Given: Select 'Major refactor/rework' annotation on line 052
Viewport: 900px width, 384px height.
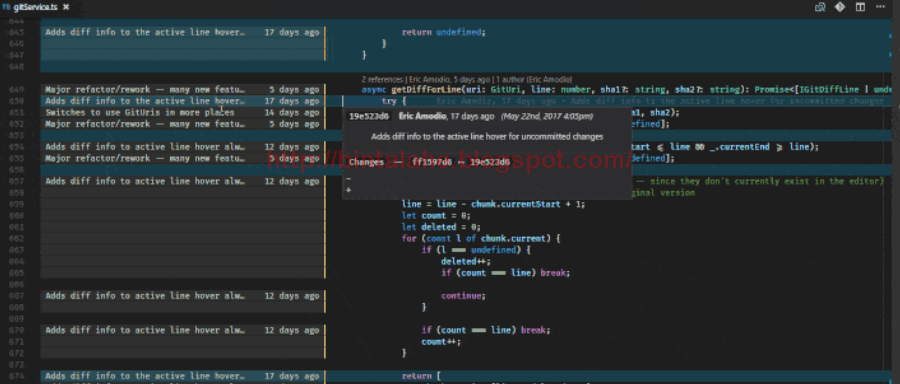Looking at the screenshot, I should coord(183,124).
